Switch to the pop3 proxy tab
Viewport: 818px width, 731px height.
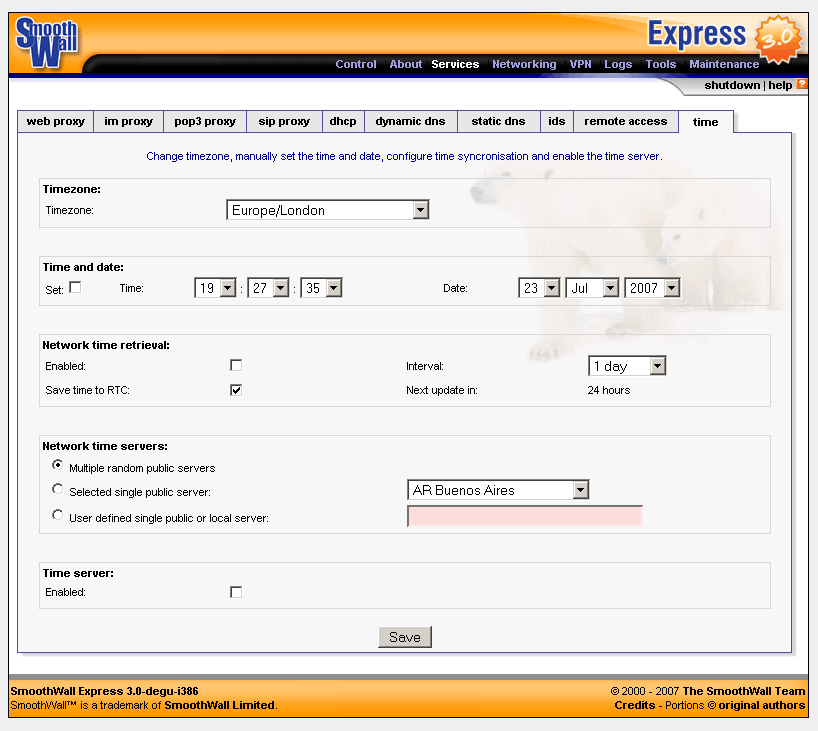coord(205,121)
